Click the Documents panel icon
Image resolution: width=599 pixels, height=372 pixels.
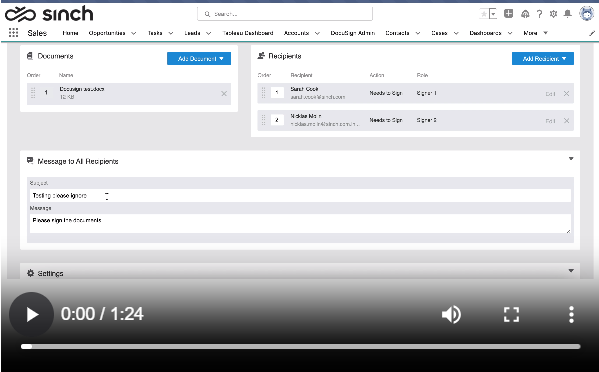pos(30,56)
